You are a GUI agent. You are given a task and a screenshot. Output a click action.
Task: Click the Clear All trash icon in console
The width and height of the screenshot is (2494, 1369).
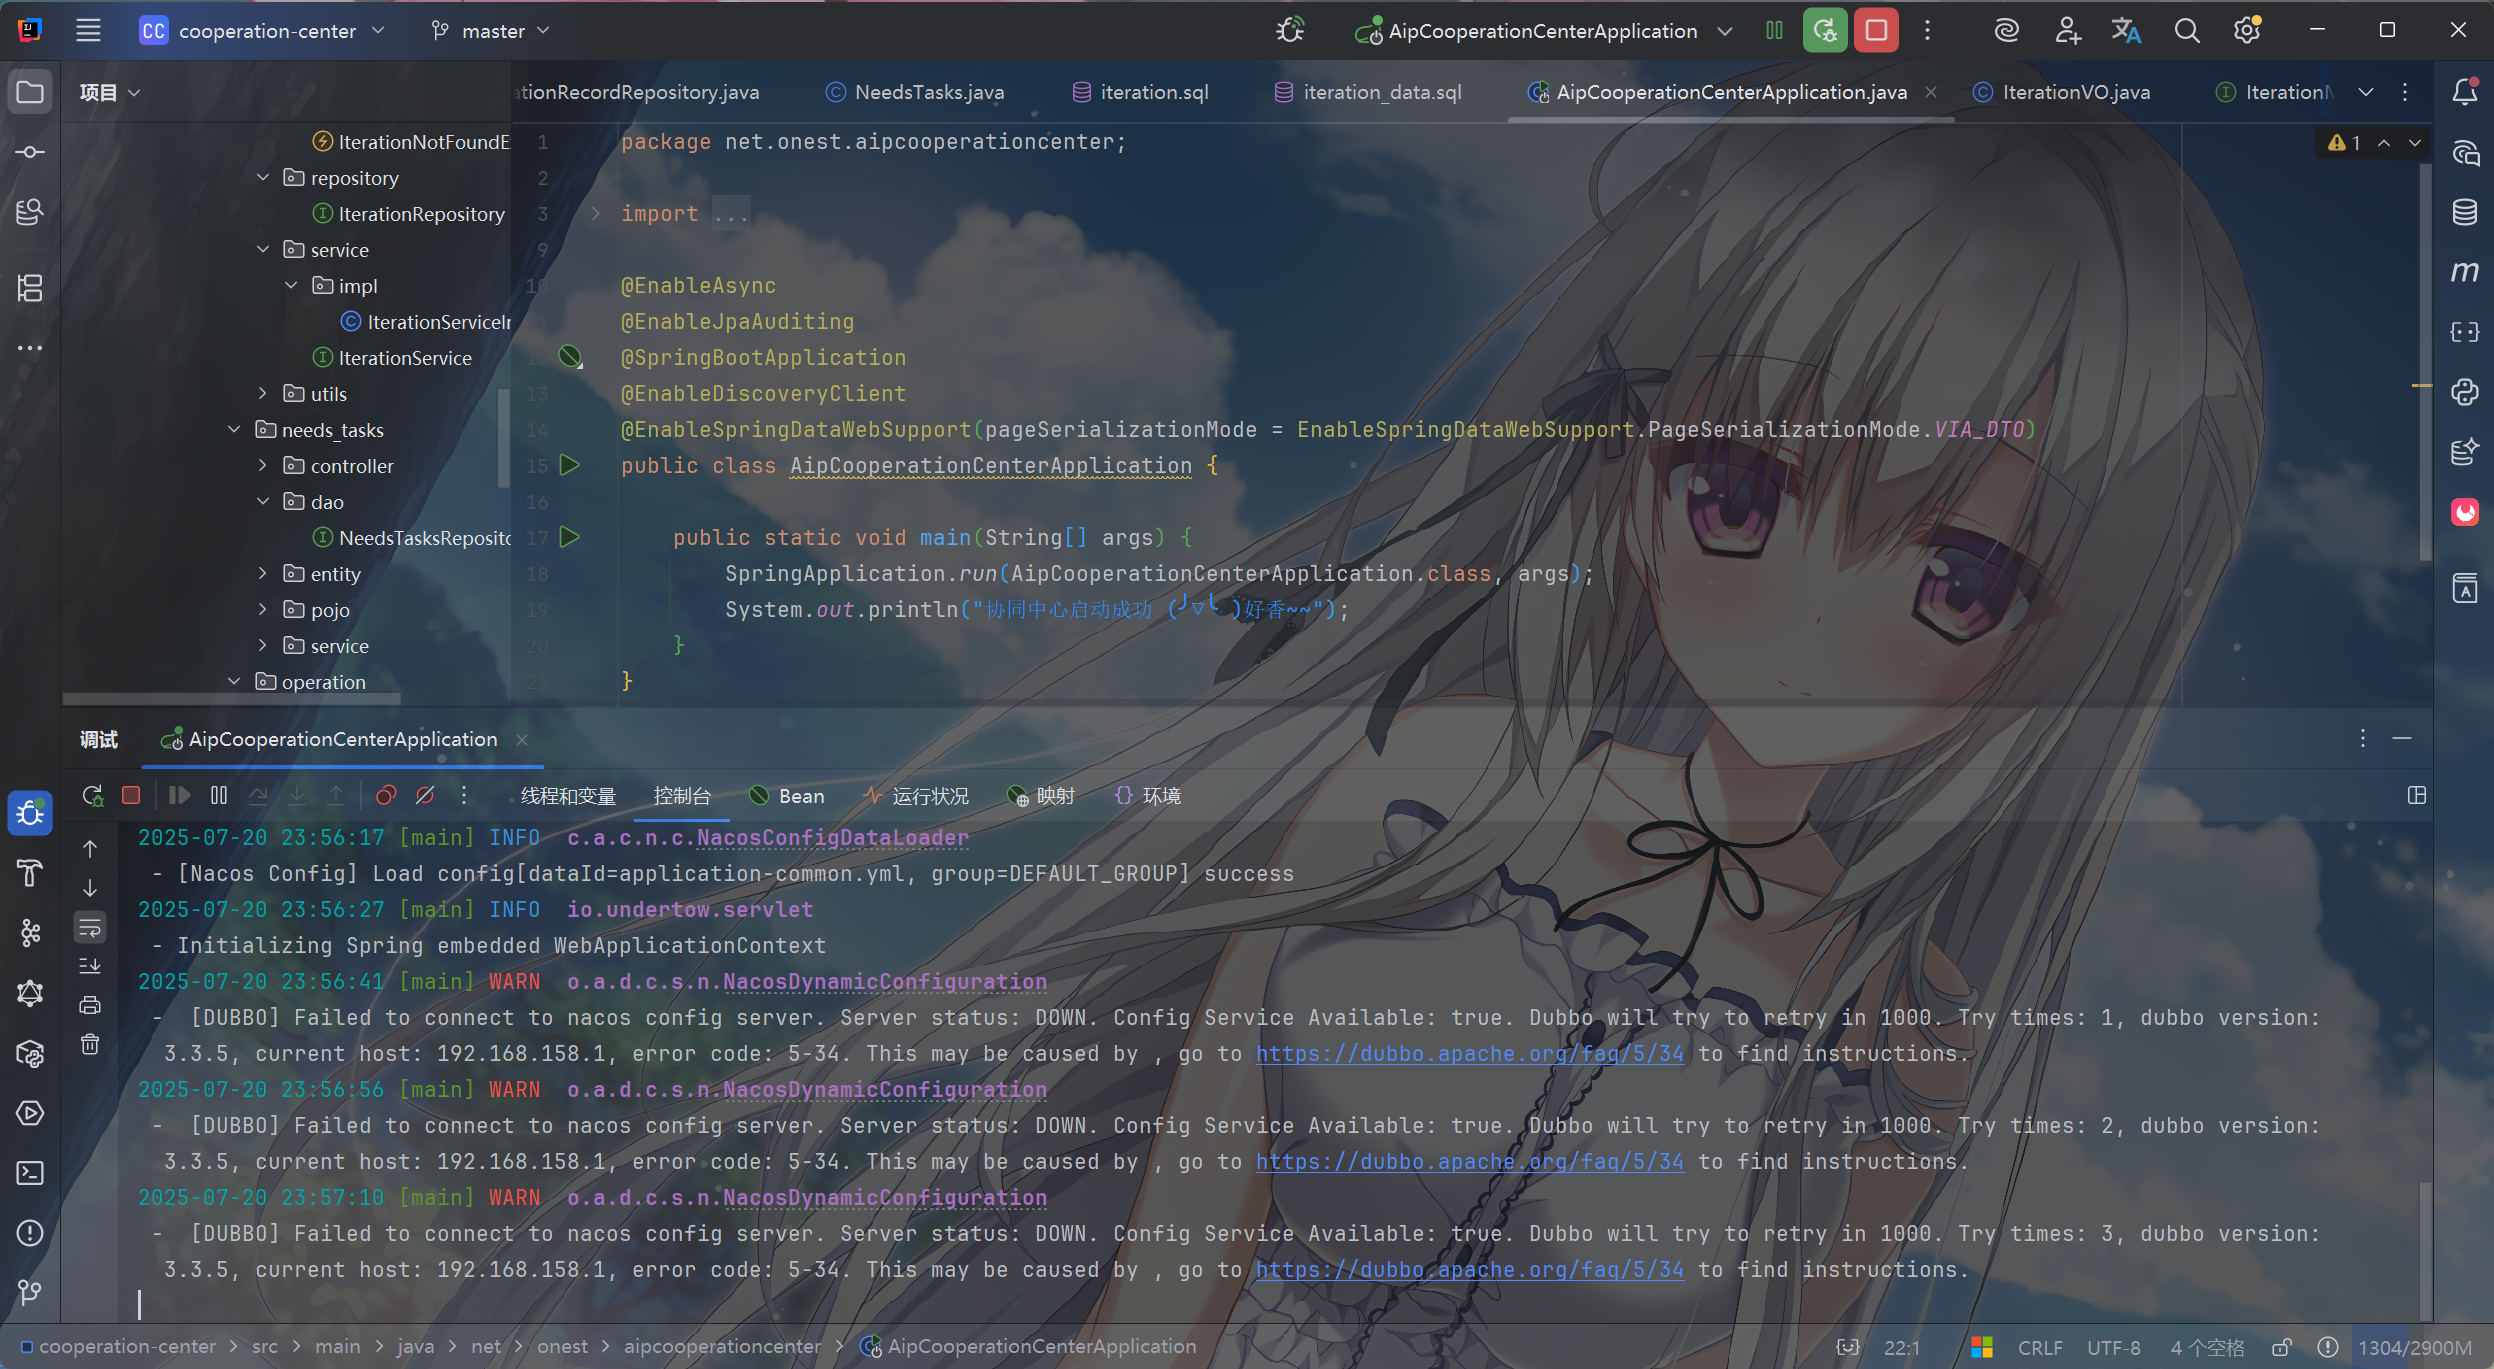(x=90, y=1045)
